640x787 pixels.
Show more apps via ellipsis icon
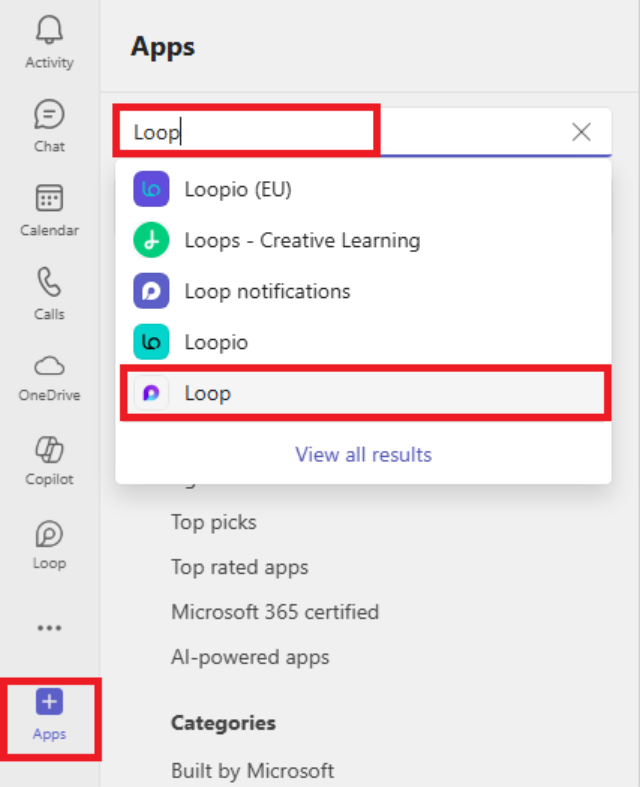[49, 628]
